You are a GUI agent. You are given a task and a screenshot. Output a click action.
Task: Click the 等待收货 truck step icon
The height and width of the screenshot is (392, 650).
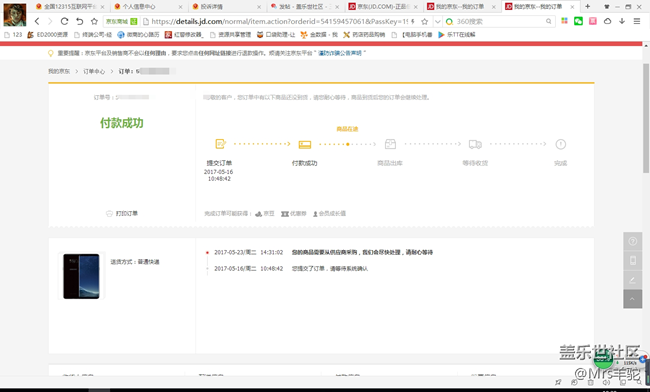(x=475, y=144)
